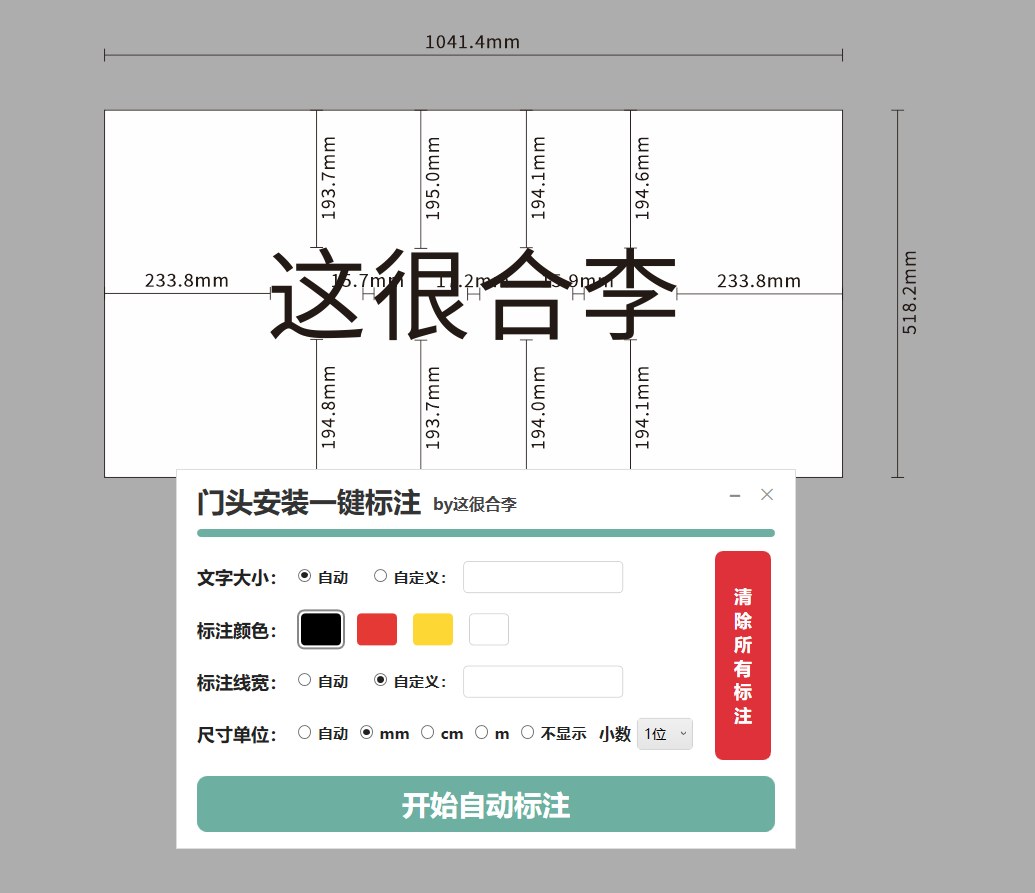Screen dimensions: 1035x893
Task: Click the 1041.4mm width dimension label
Action: click(473, 42)
